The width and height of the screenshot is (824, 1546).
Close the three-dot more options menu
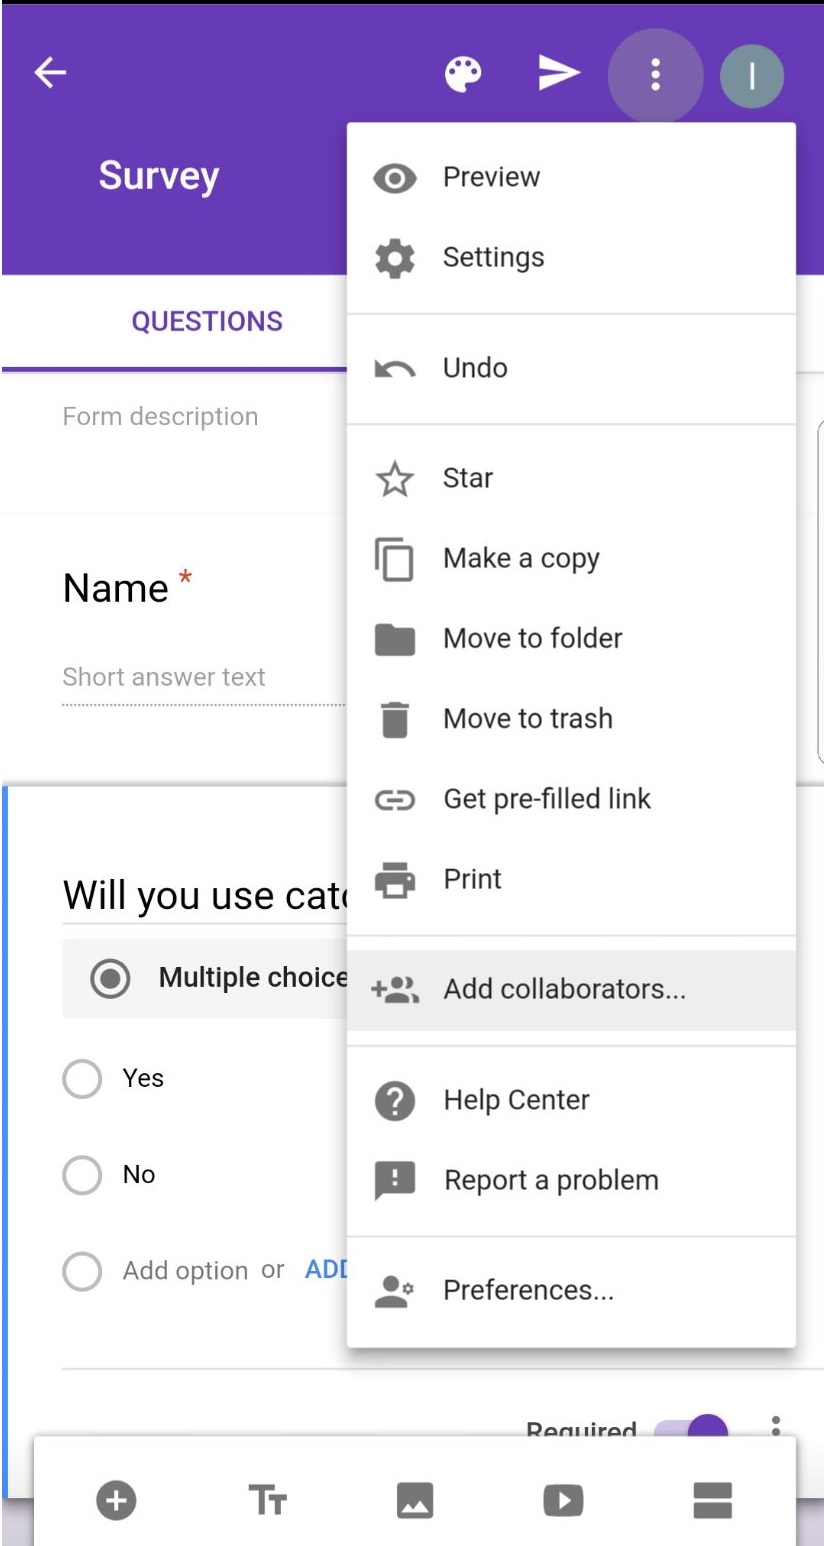(x=655, y=75)
